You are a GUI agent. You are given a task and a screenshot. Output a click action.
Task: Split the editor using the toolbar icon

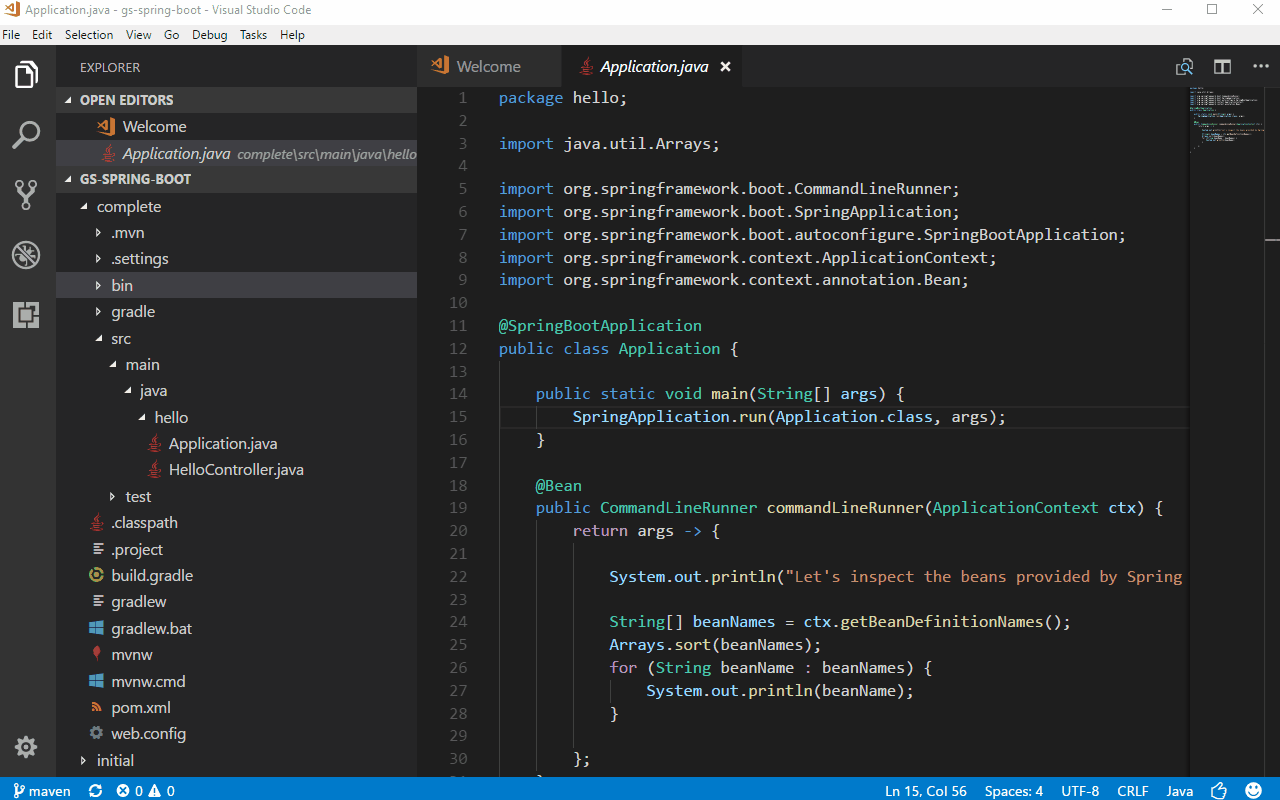1222,66
